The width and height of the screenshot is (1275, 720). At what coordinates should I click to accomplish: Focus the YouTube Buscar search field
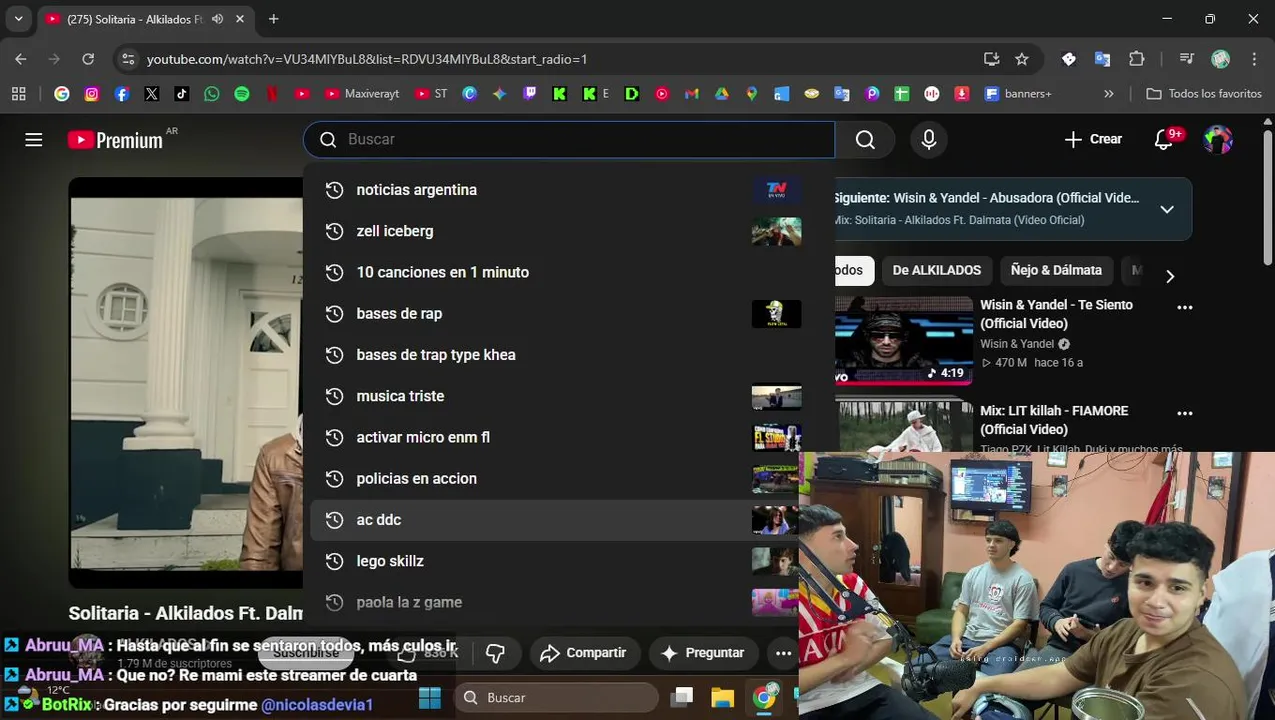point(569,140)
